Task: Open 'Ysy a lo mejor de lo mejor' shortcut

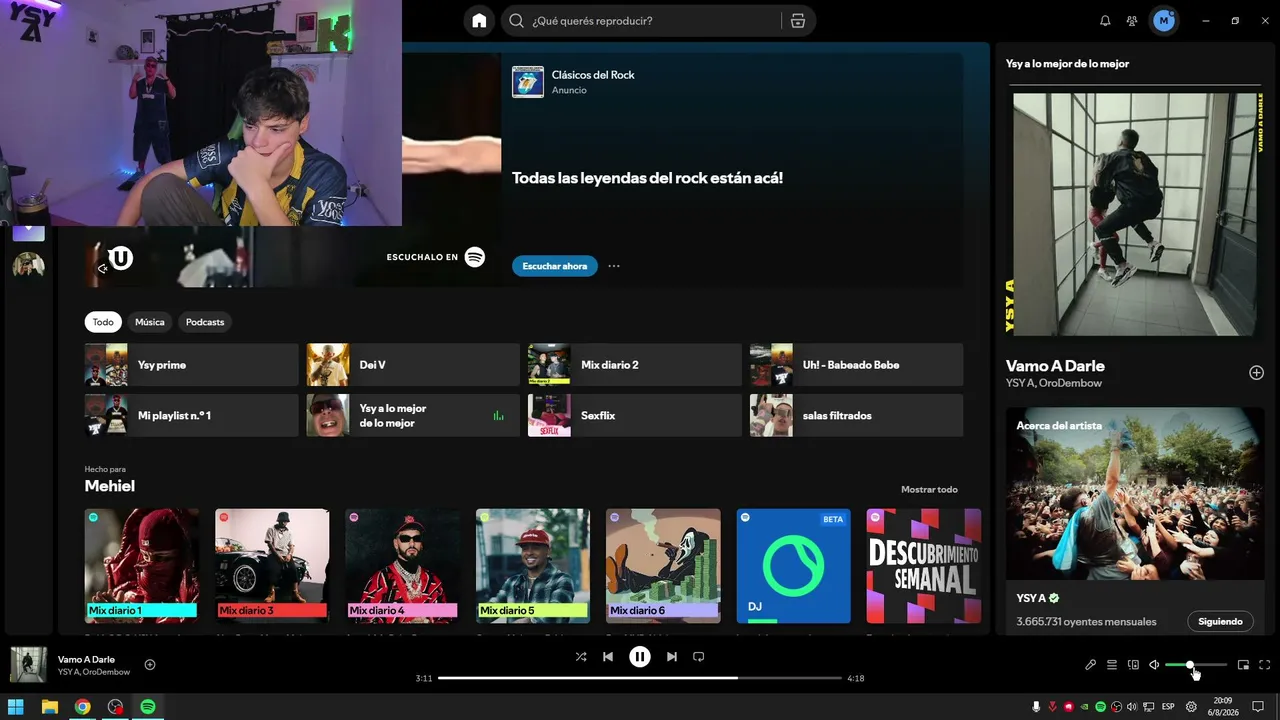Action: coord(413,415)
